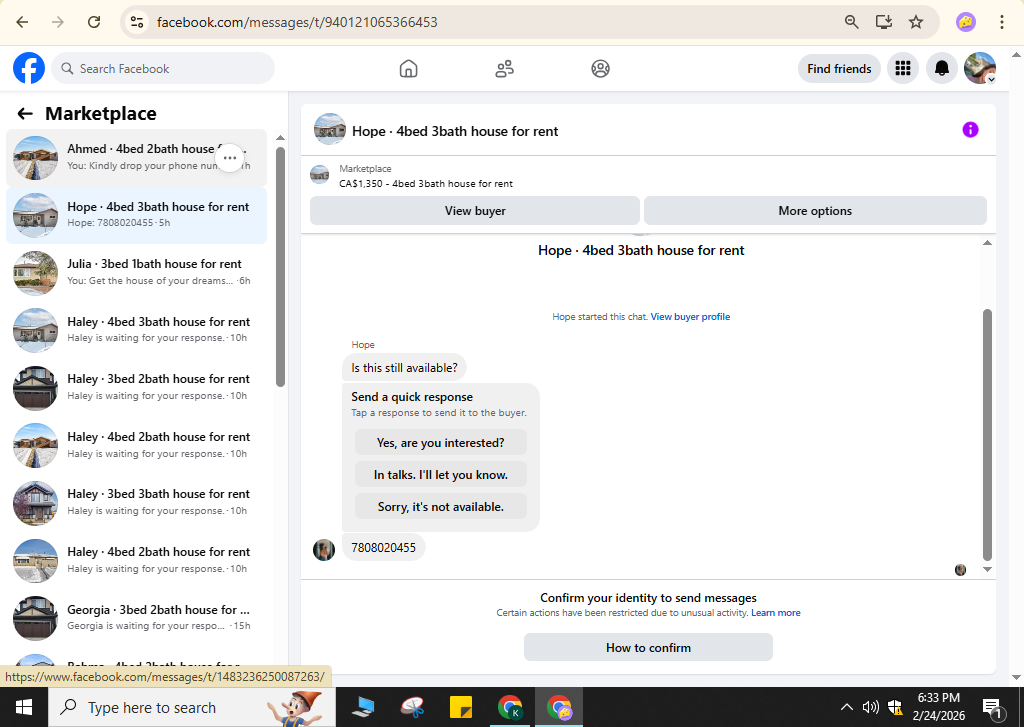Open the three-dot options on Ahmed's chat
Viewport: 1024px width, 727px height.
tap(230, 157)
